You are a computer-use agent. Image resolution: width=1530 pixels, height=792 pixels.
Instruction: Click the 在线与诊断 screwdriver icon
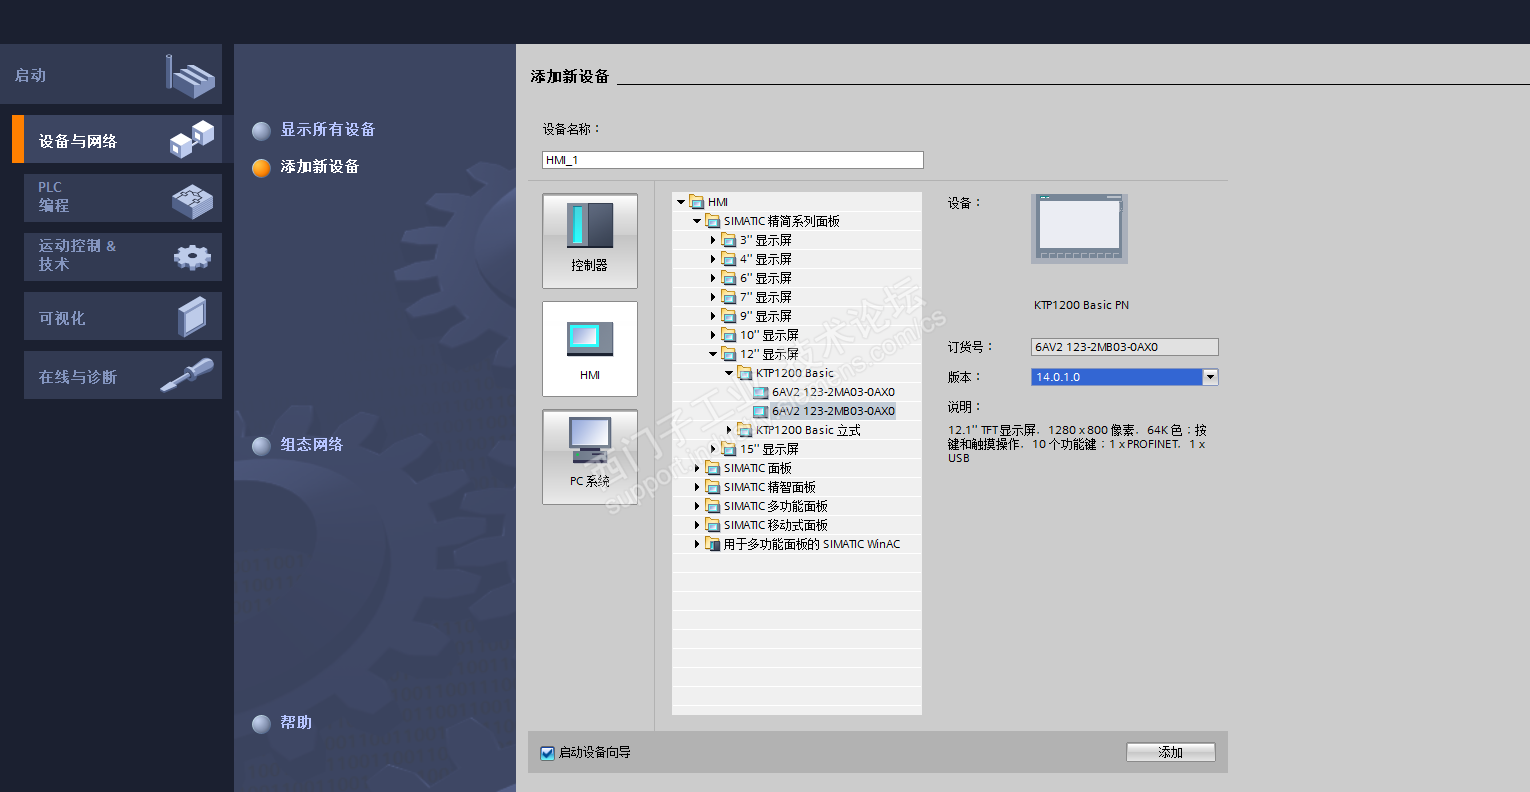[187, 375]
